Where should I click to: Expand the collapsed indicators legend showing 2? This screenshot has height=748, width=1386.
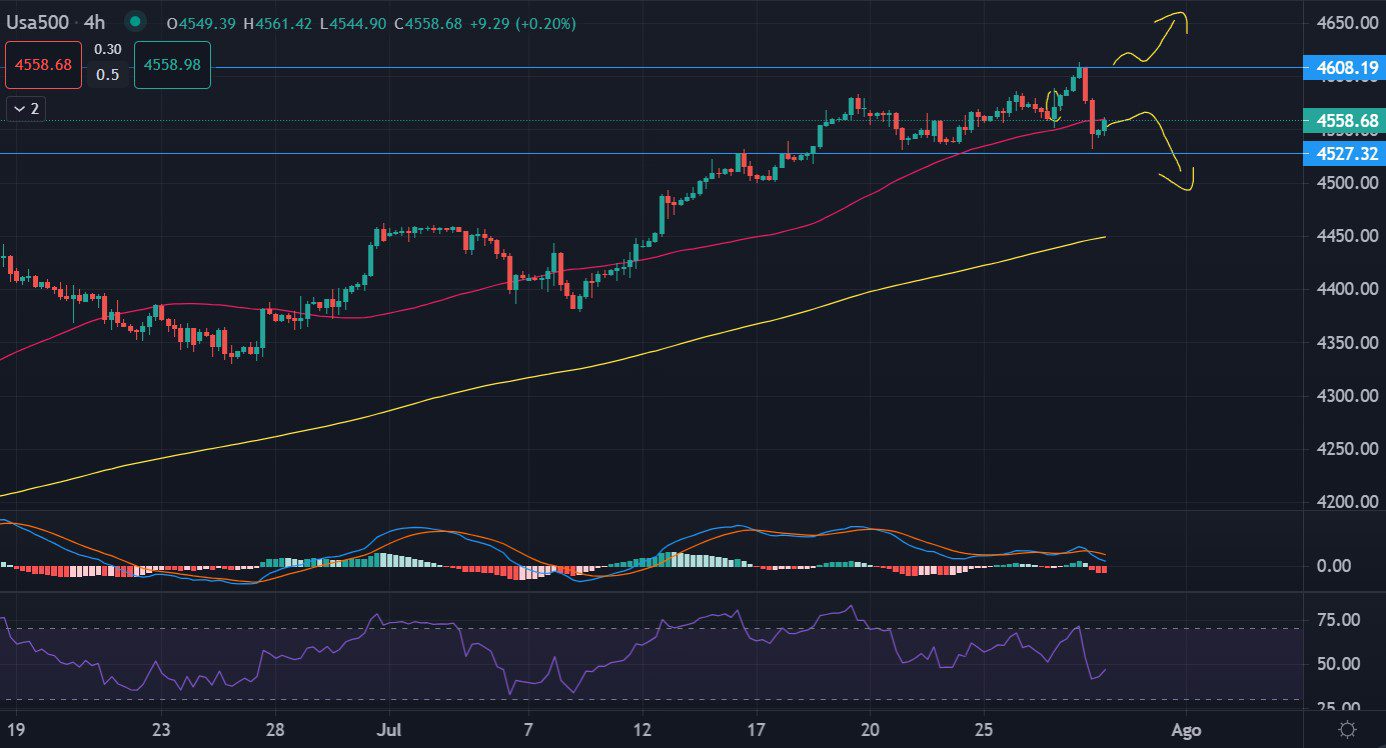[27, 108]
